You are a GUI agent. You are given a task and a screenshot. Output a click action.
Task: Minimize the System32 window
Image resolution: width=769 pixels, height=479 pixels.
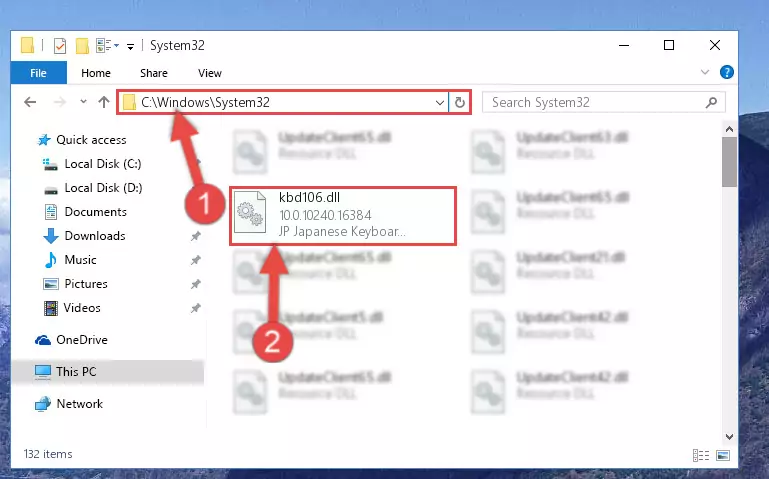(x=624, y=46)
